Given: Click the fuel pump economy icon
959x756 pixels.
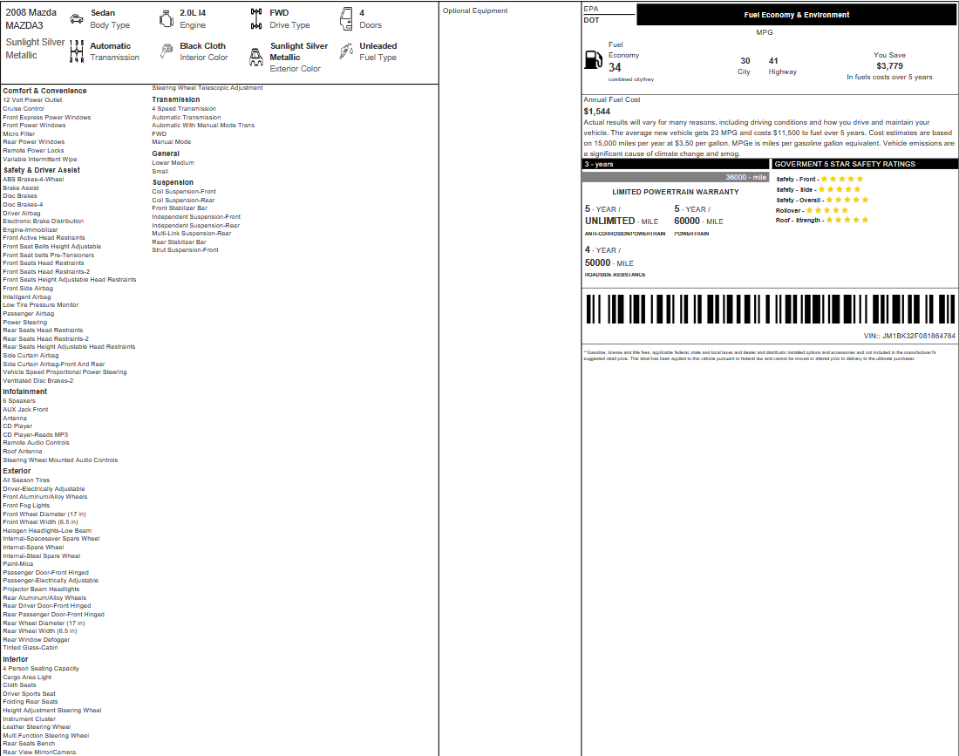Looking at the screenshot, I should coord(593,59).
